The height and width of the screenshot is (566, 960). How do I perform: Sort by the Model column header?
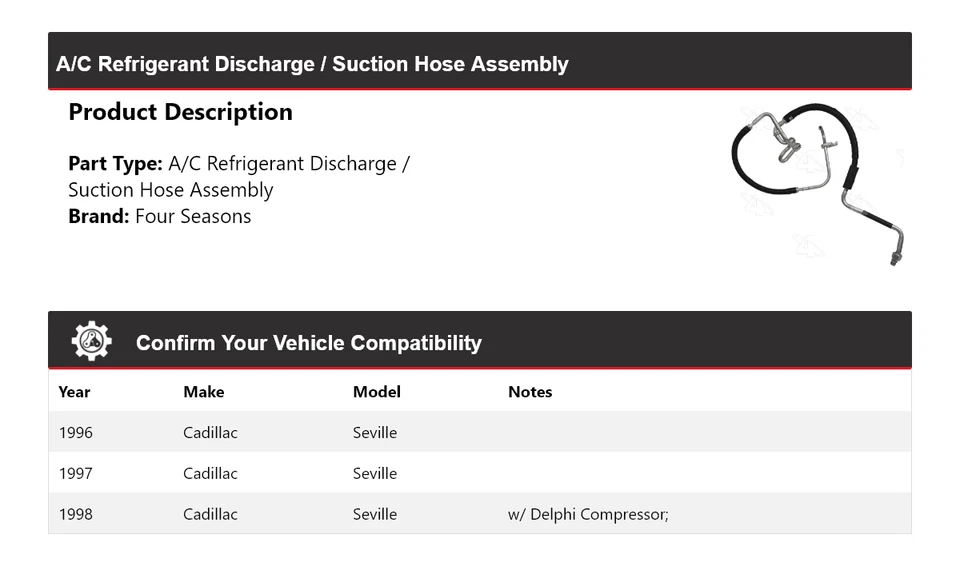(x=376, y=392)
